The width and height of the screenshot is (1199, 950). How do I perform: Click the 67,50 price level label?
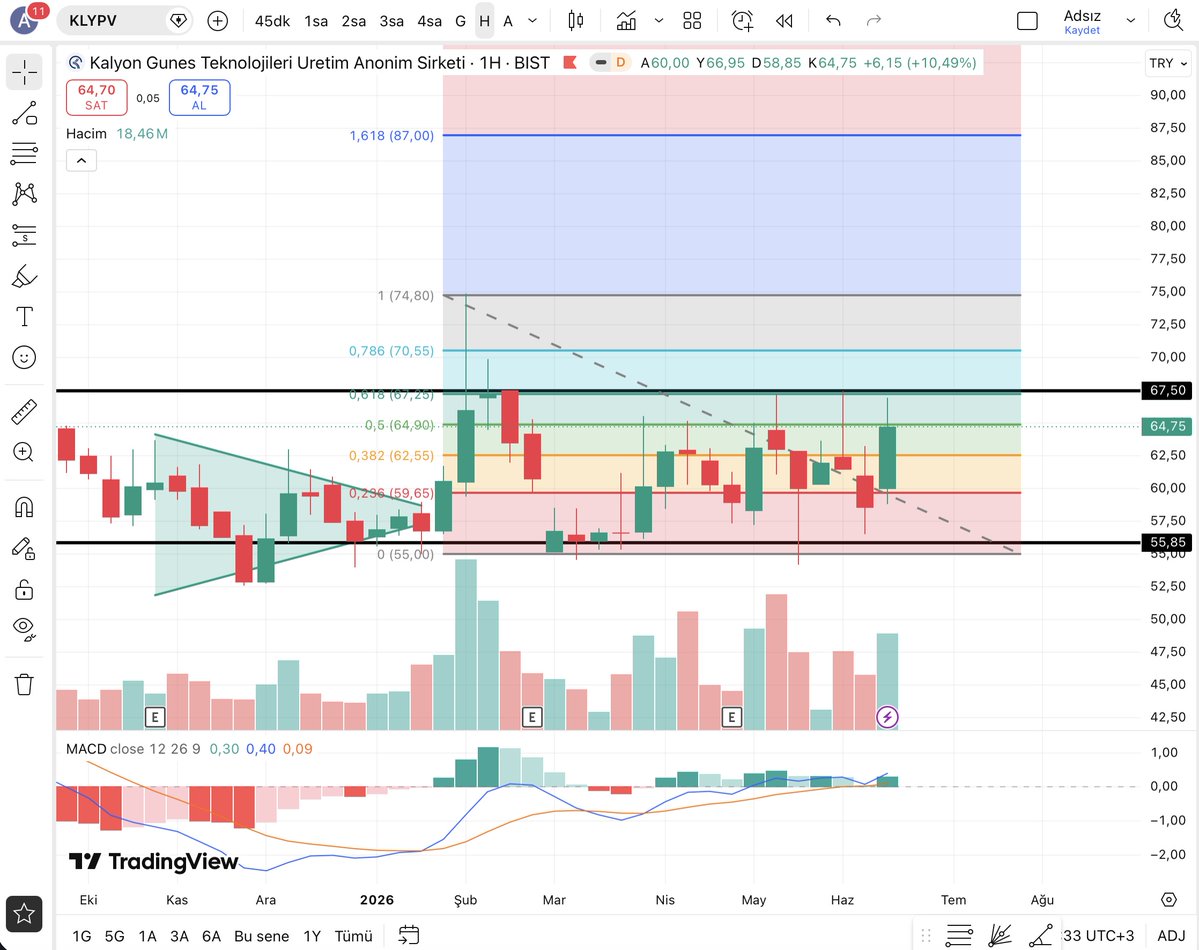coord(1168,391)
